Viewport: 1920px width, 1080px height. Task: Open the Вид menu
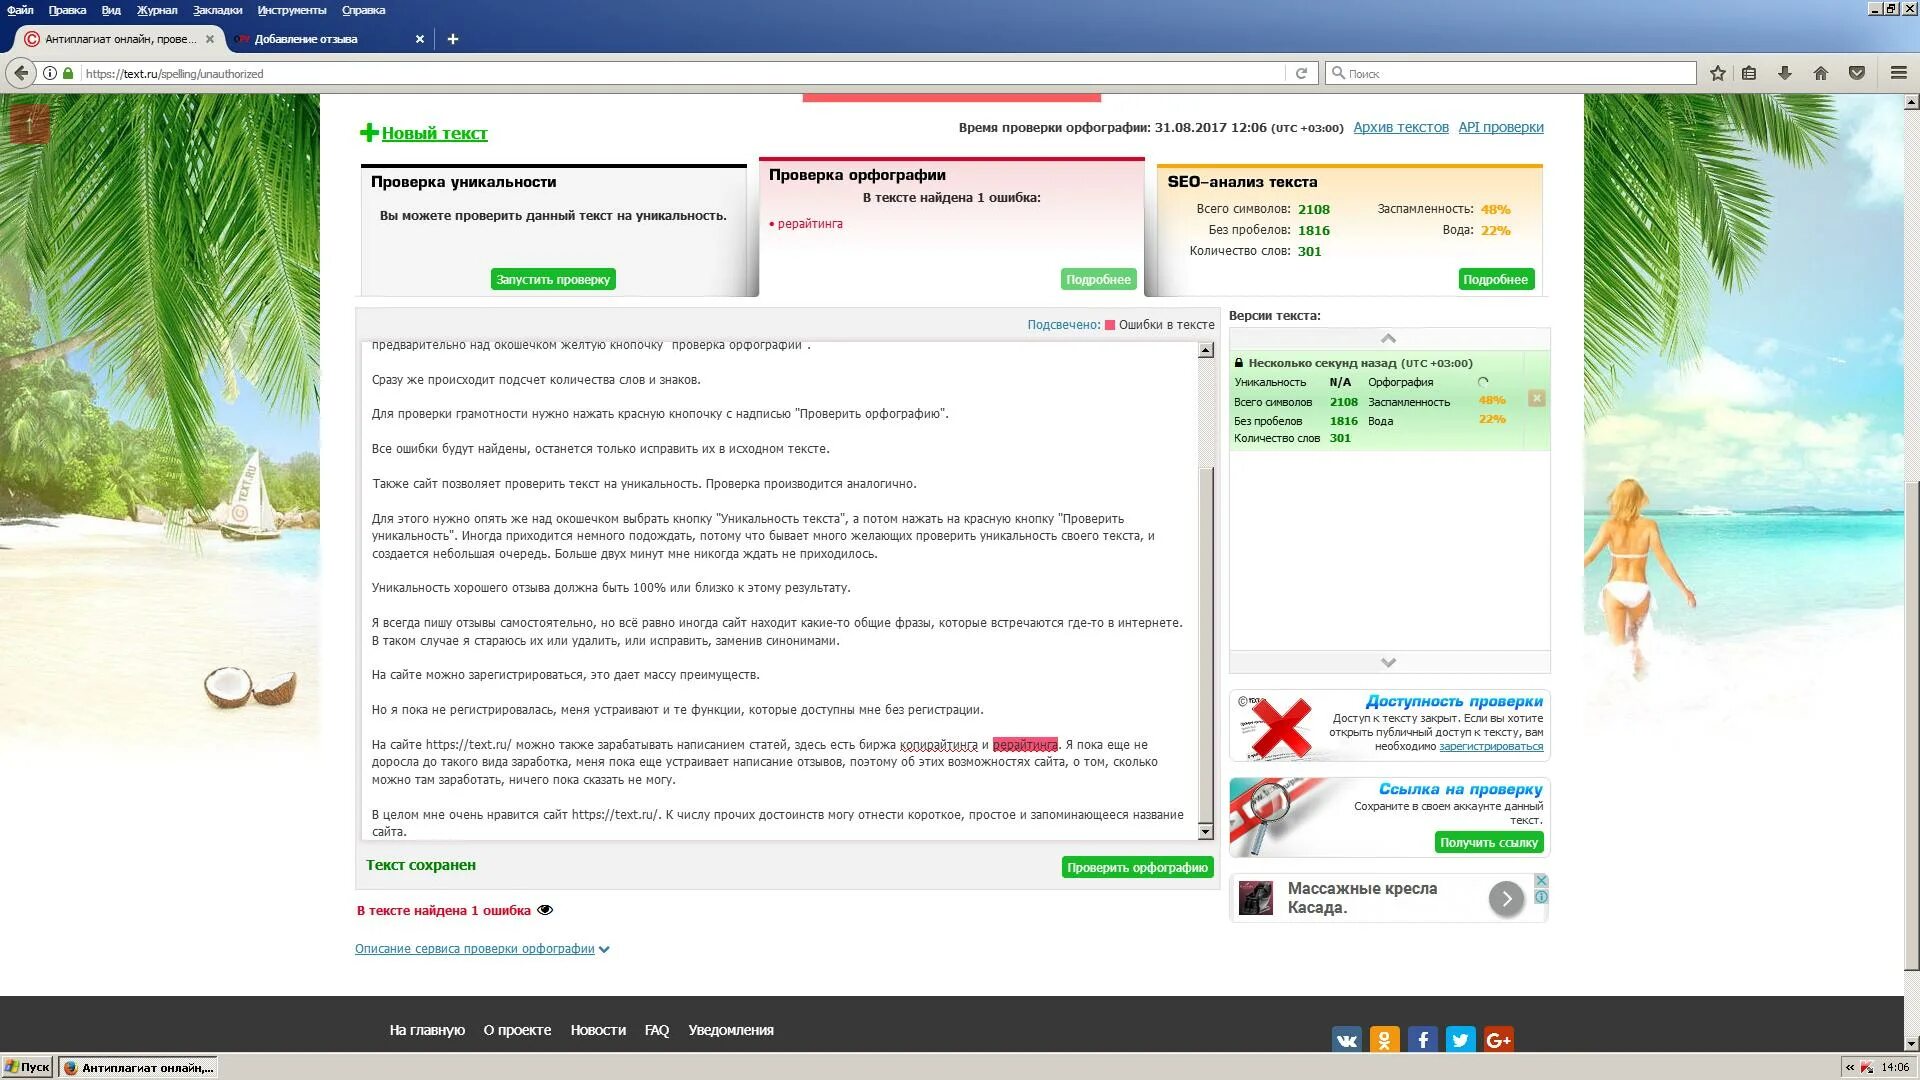tap(111, 10)
